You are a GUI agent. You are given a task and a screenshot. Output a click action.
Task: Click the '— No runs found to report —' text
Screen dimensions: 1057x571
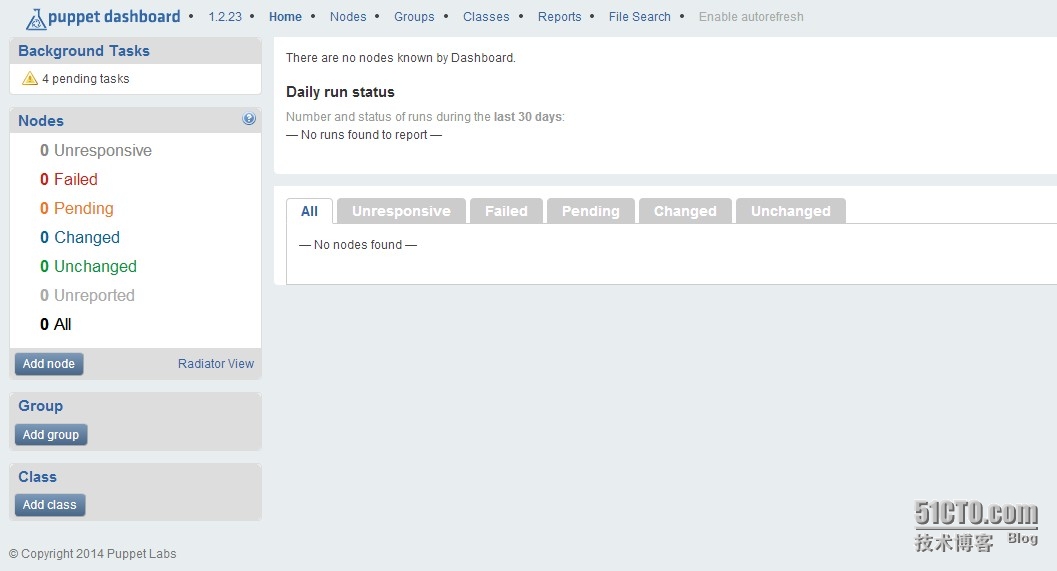point(364,135)
